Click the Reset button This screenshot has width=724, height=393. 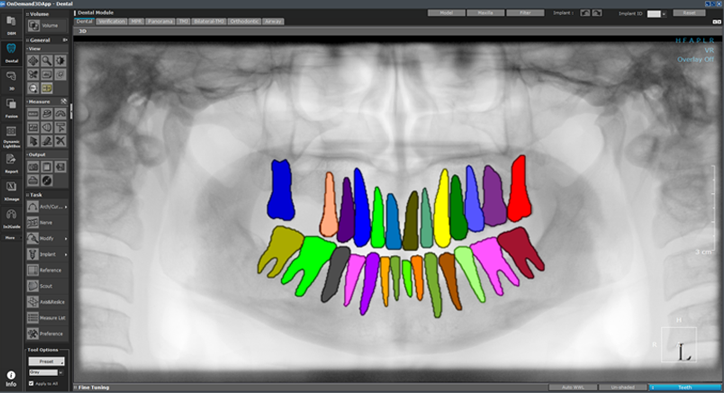tap(689, 13)
